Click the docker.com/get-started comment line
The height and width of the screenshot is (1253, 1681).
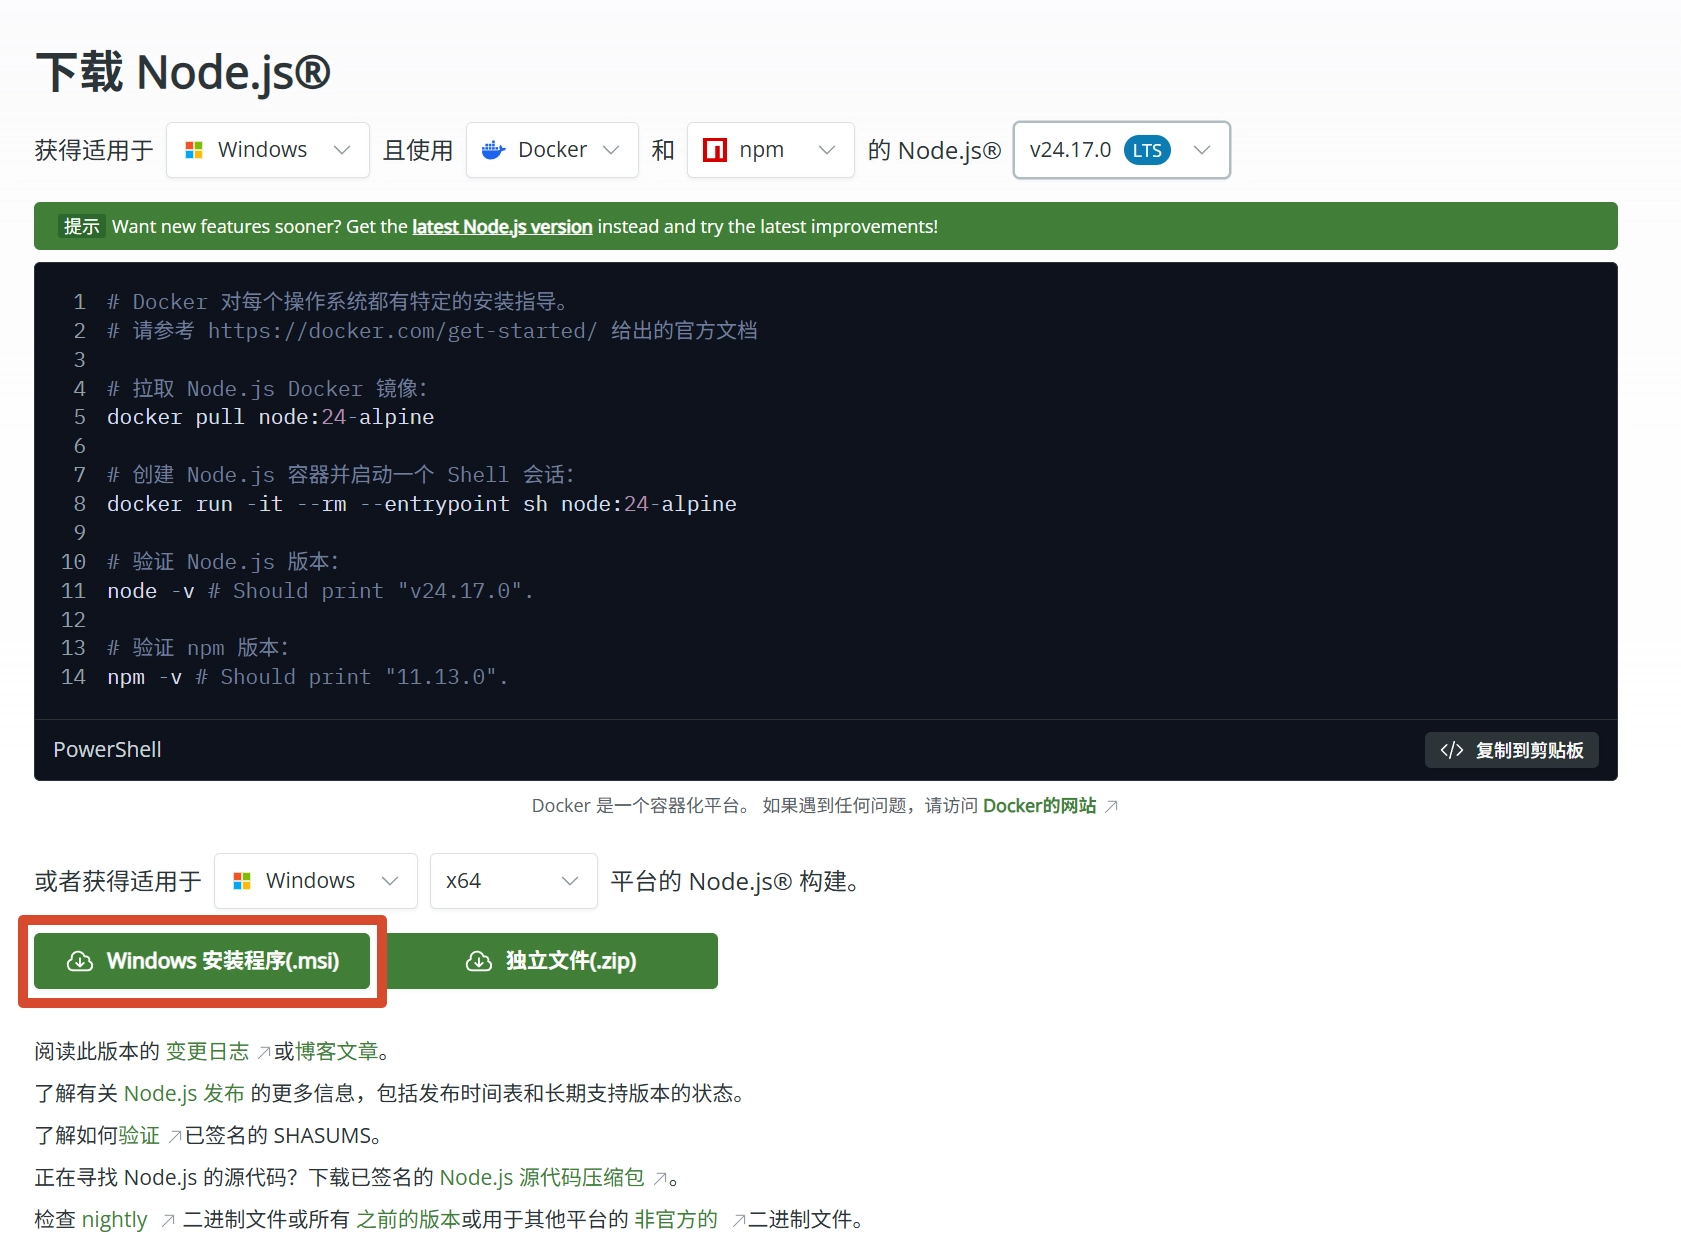click(x=432, y=331)
